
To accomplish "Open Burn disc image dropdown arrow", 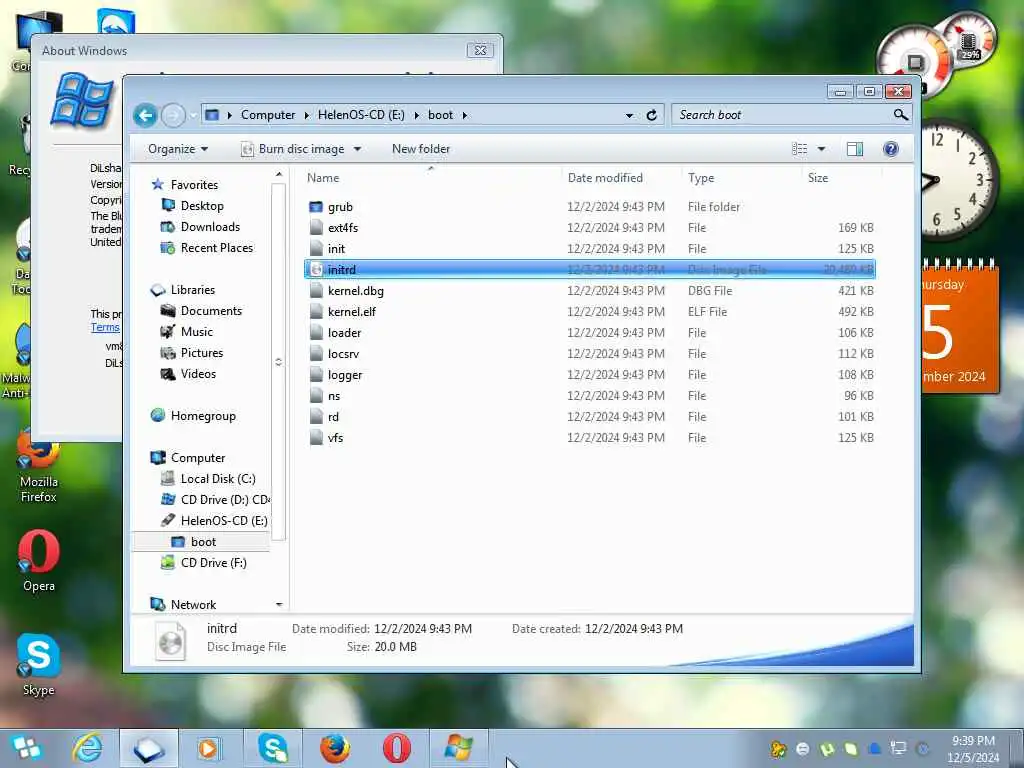I will [357, 149].
